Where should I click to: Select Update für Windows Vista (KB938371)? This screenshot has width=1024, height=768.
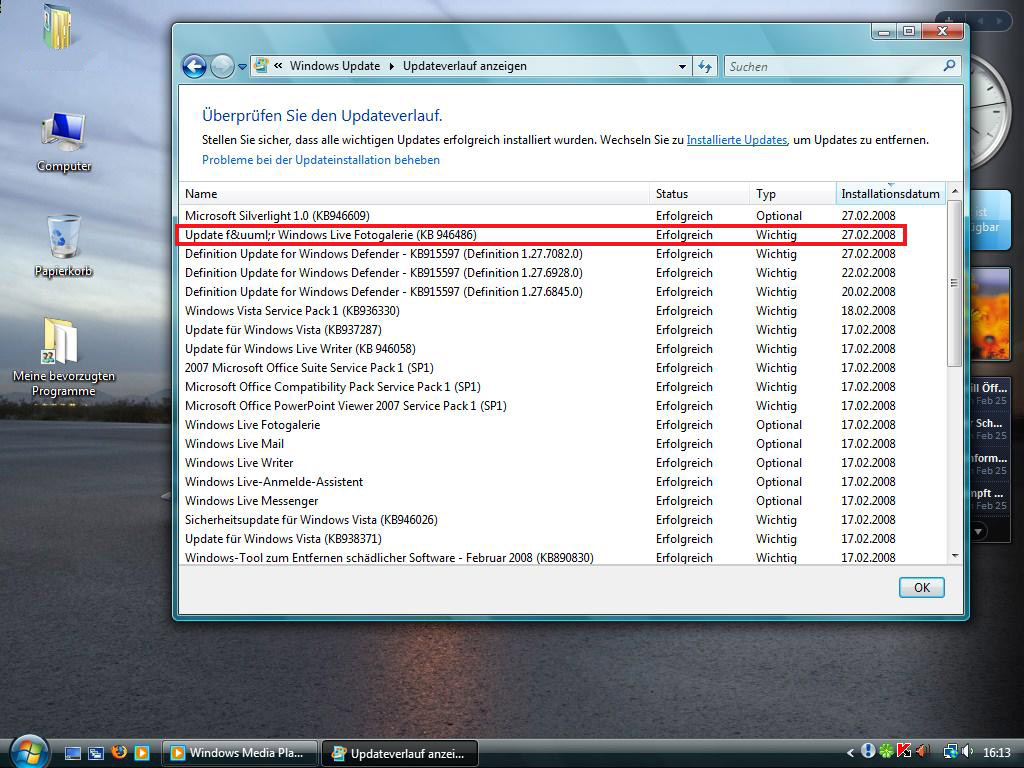click(x=562, y=539)
